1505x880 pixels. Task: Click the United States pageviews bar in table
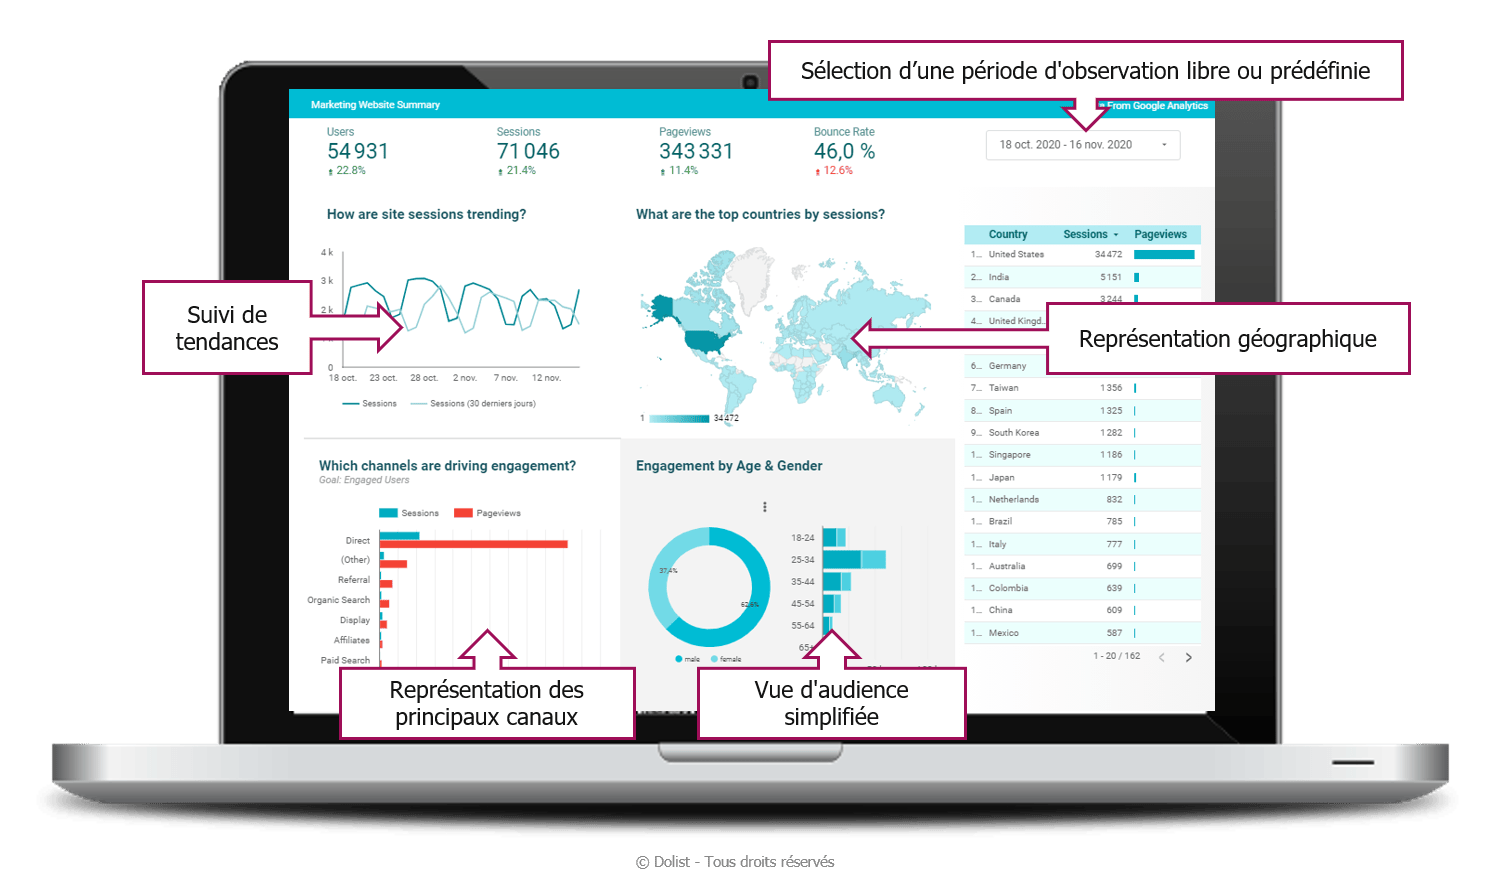(1164, 255)
